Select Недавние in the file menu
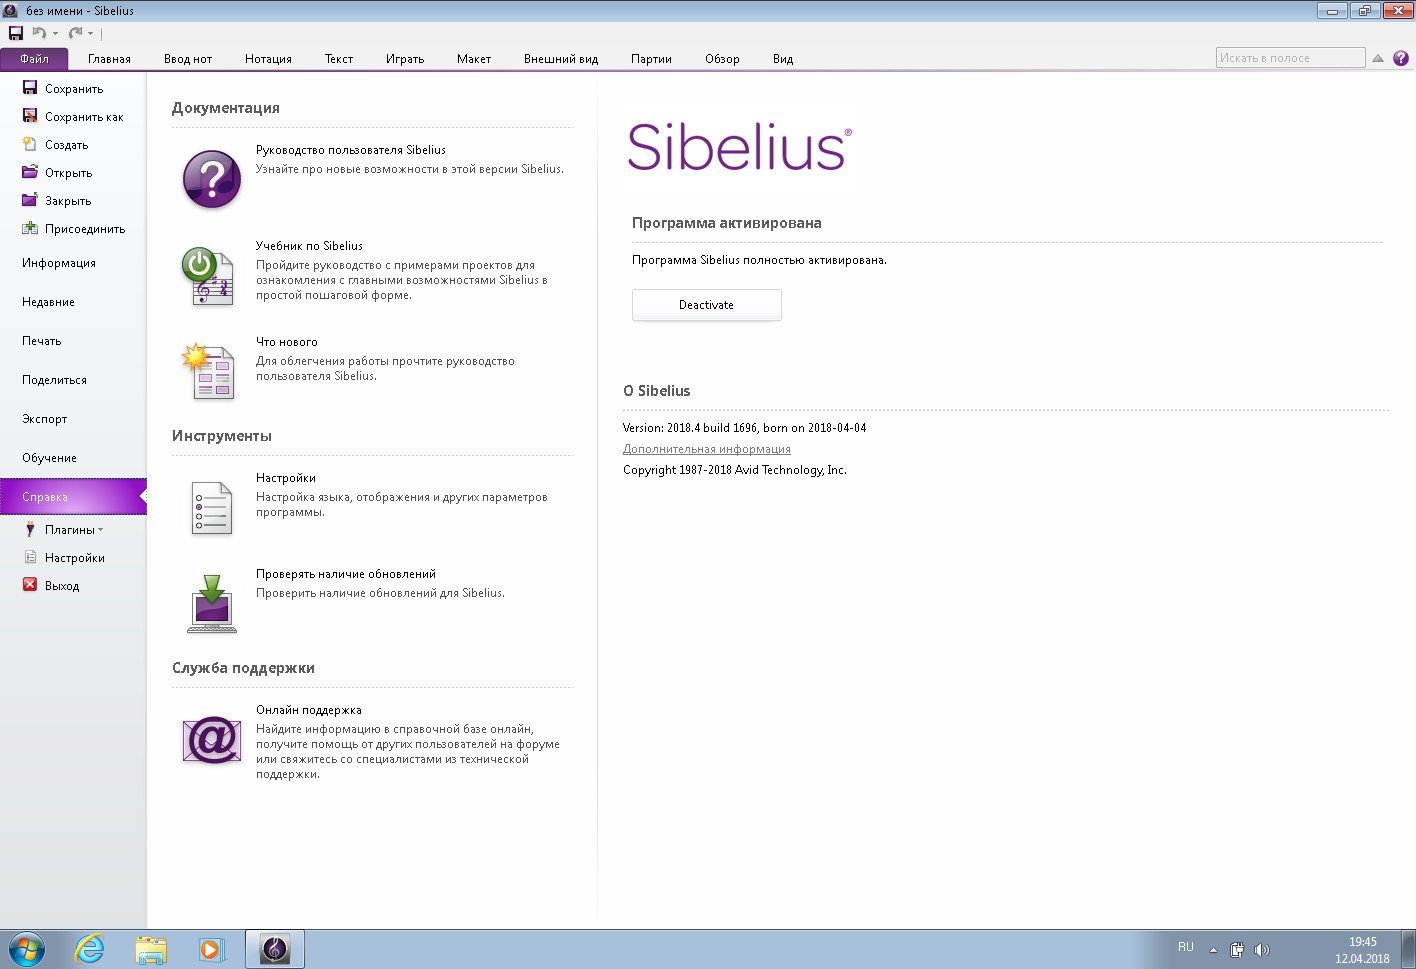1416x969 pixels. [73, 302]
